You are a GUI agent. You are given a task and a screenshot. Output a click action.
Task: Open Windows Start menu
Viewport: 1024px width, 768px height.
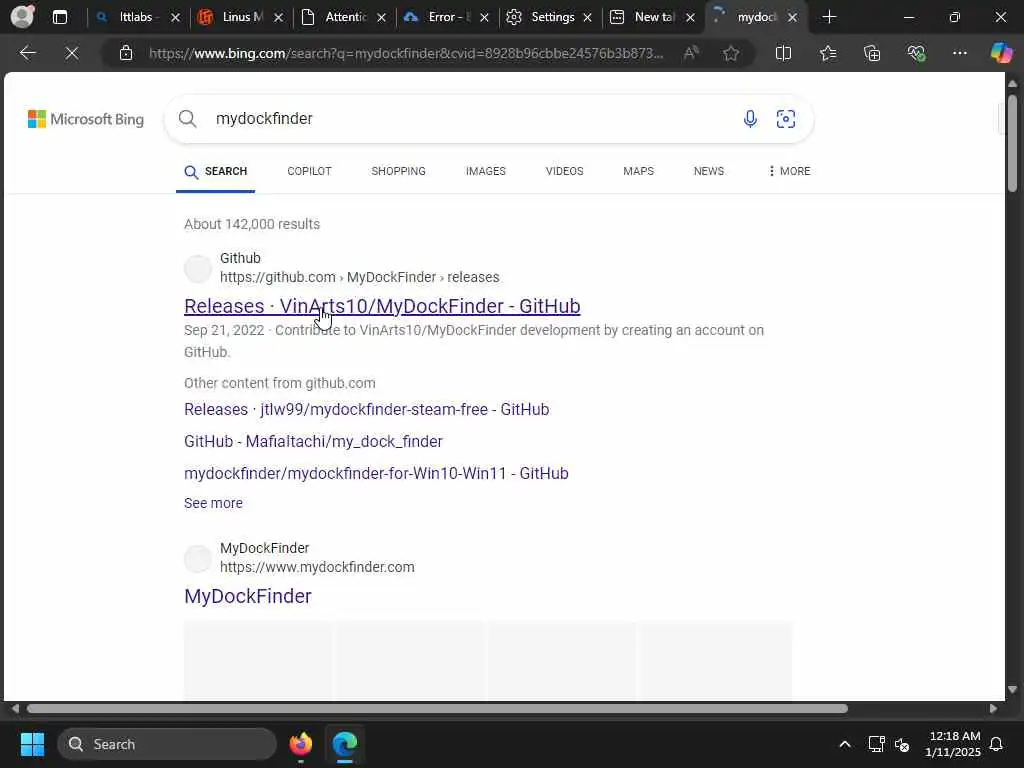[x=32, y=744]
